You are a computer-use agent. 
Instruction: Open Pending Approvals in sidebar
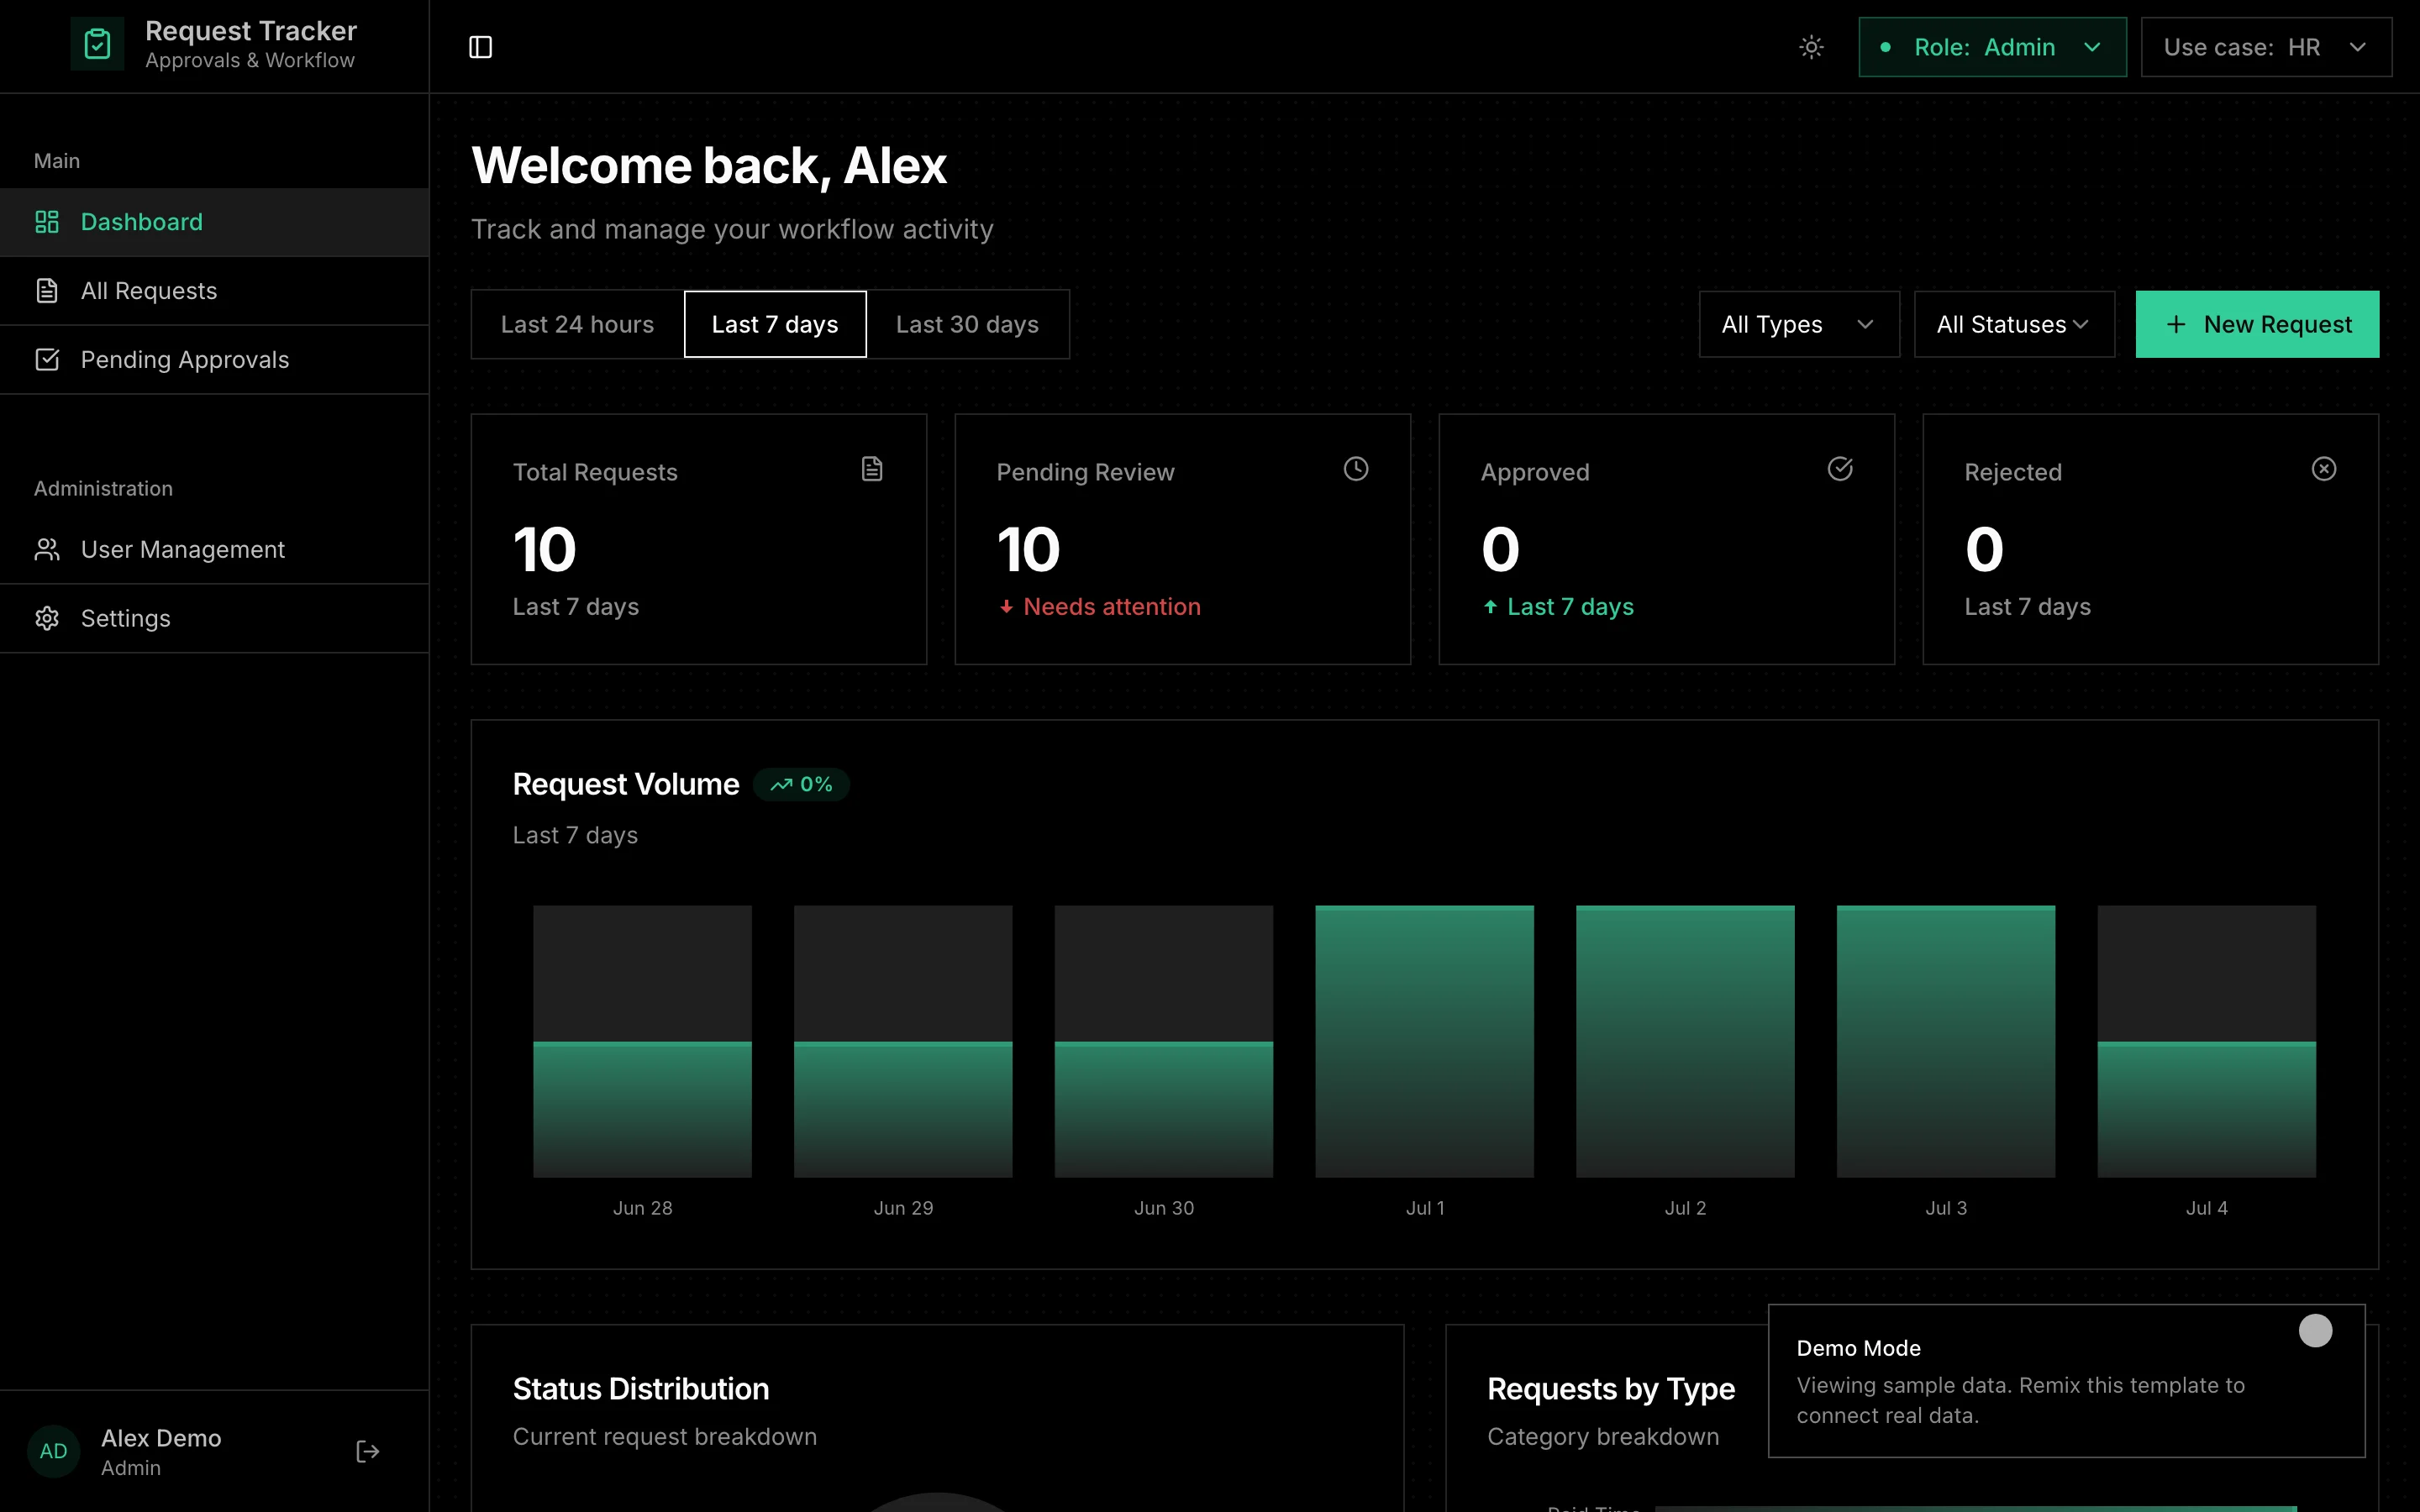click(214, 360)
